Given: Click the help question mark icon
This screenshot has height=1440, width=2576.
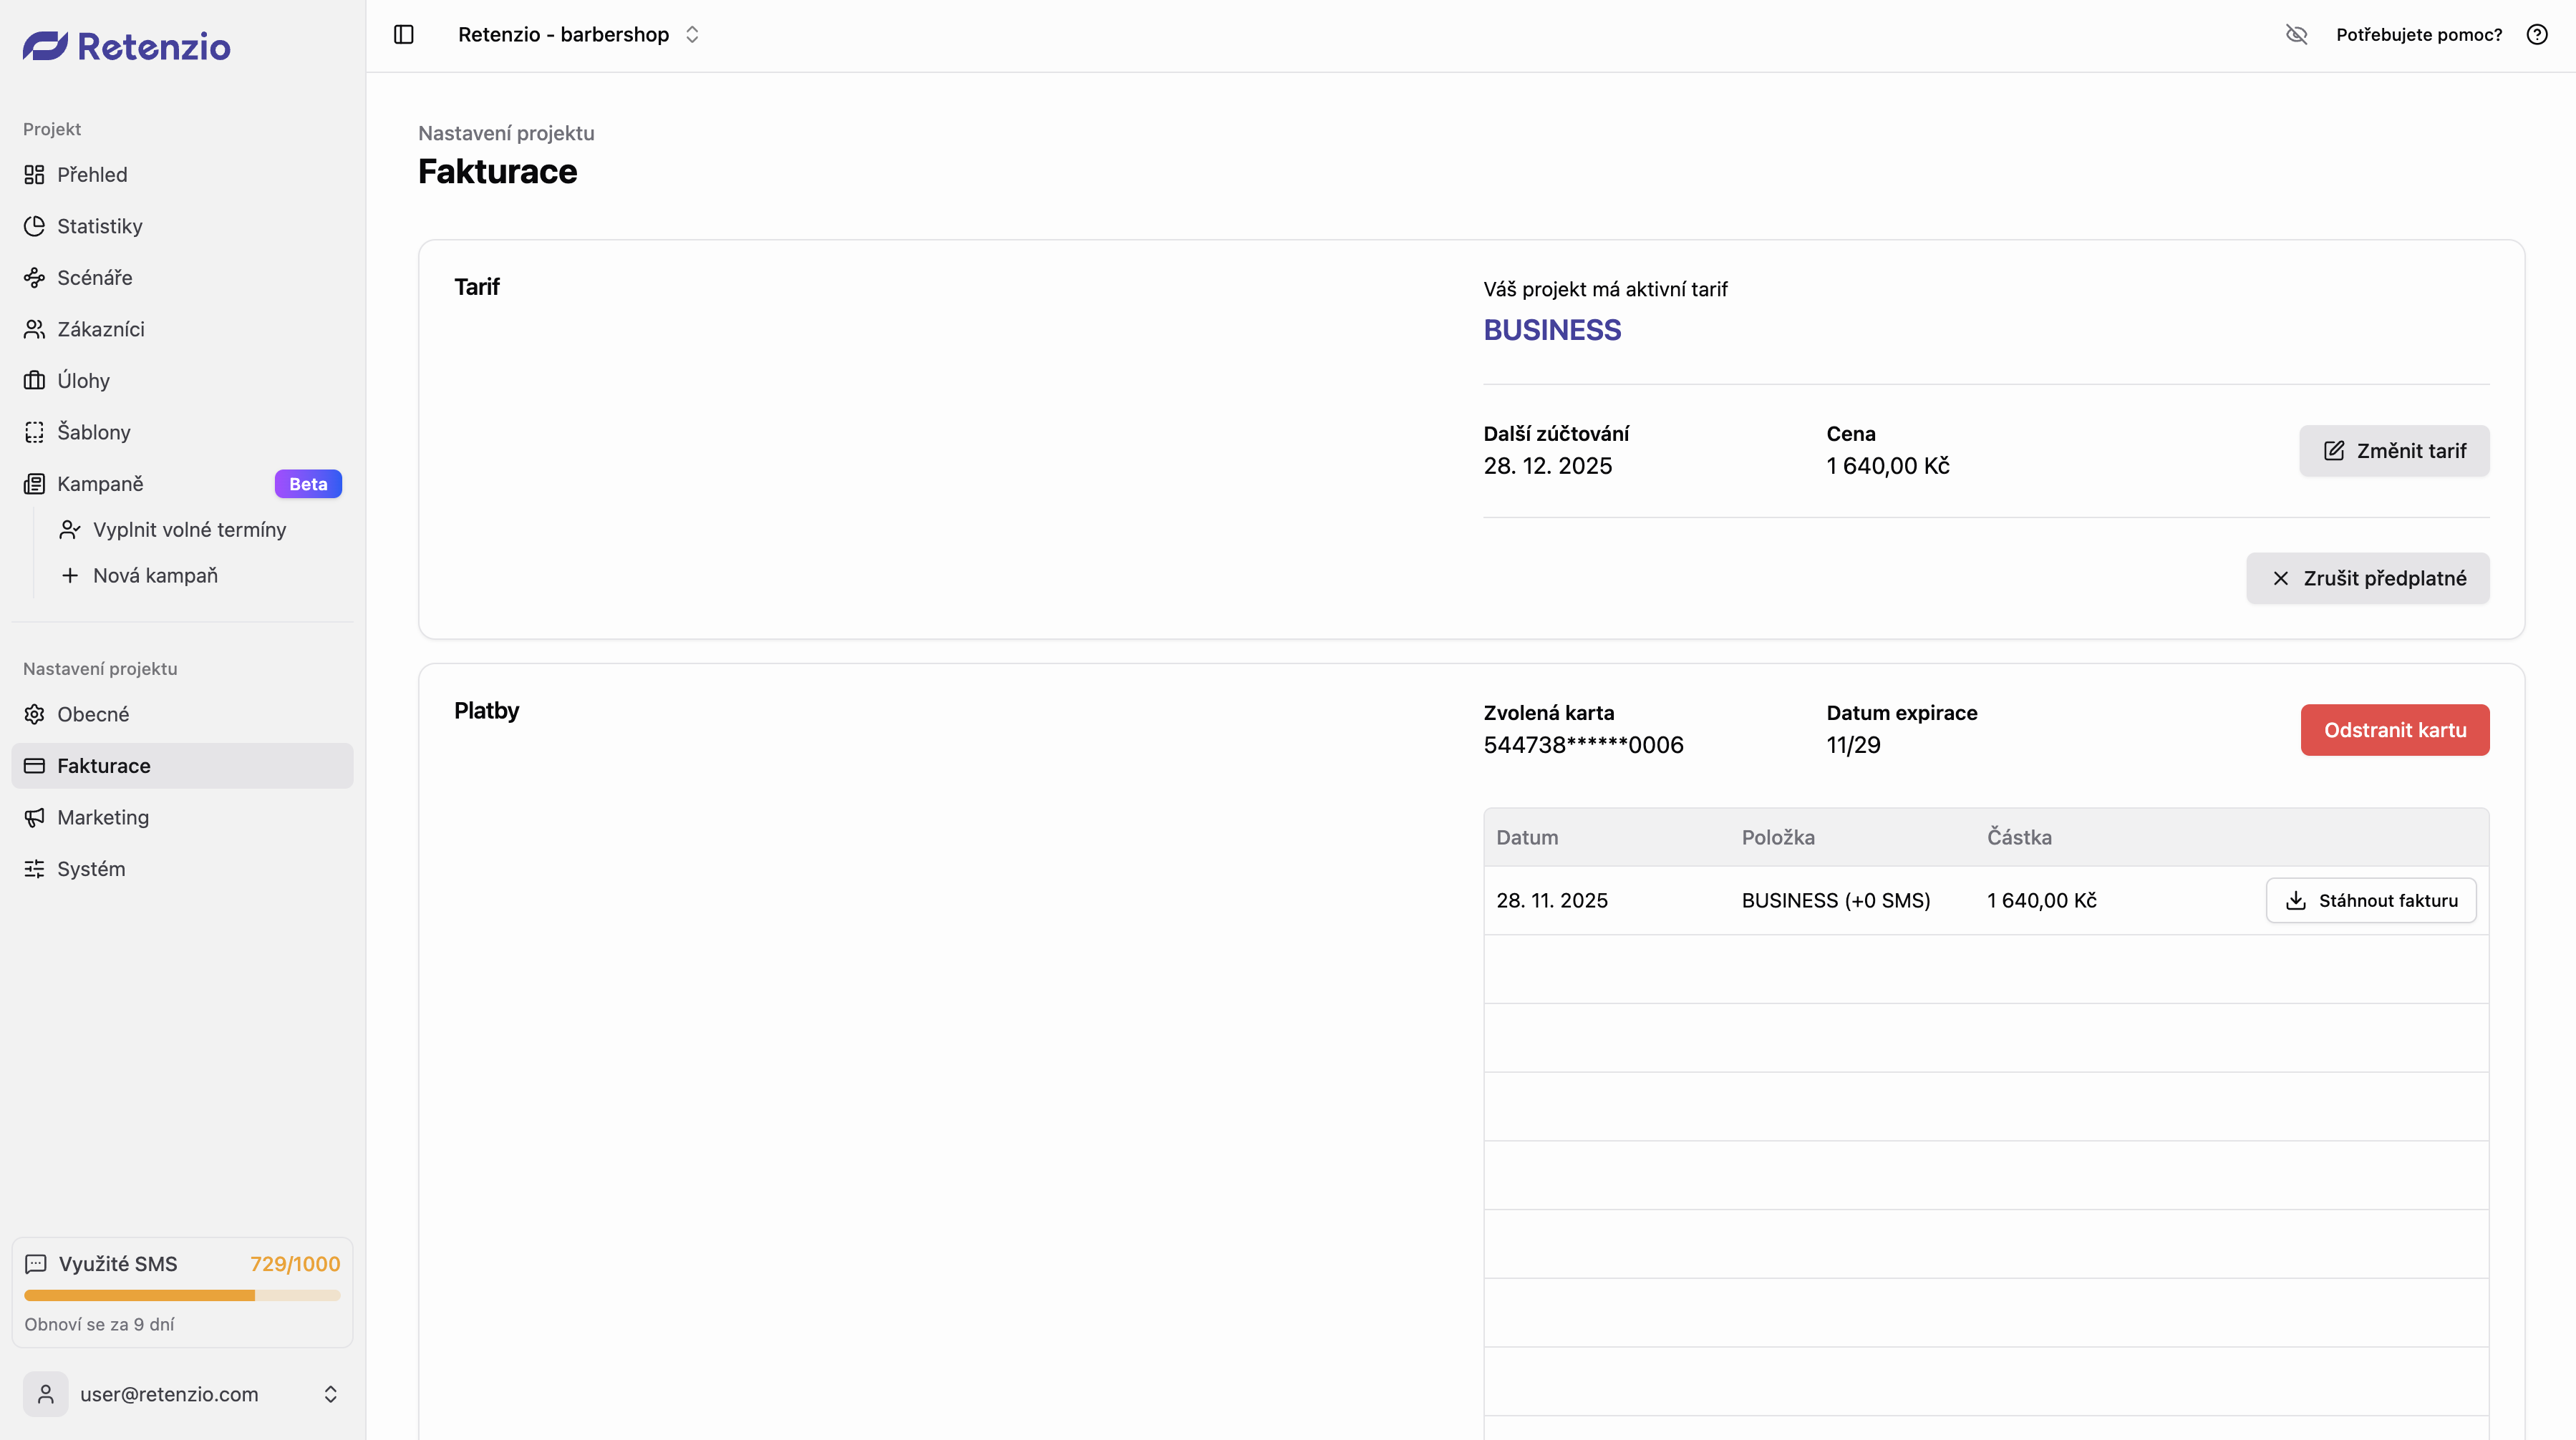Looking at the screenshot, I should [2537, 35].
